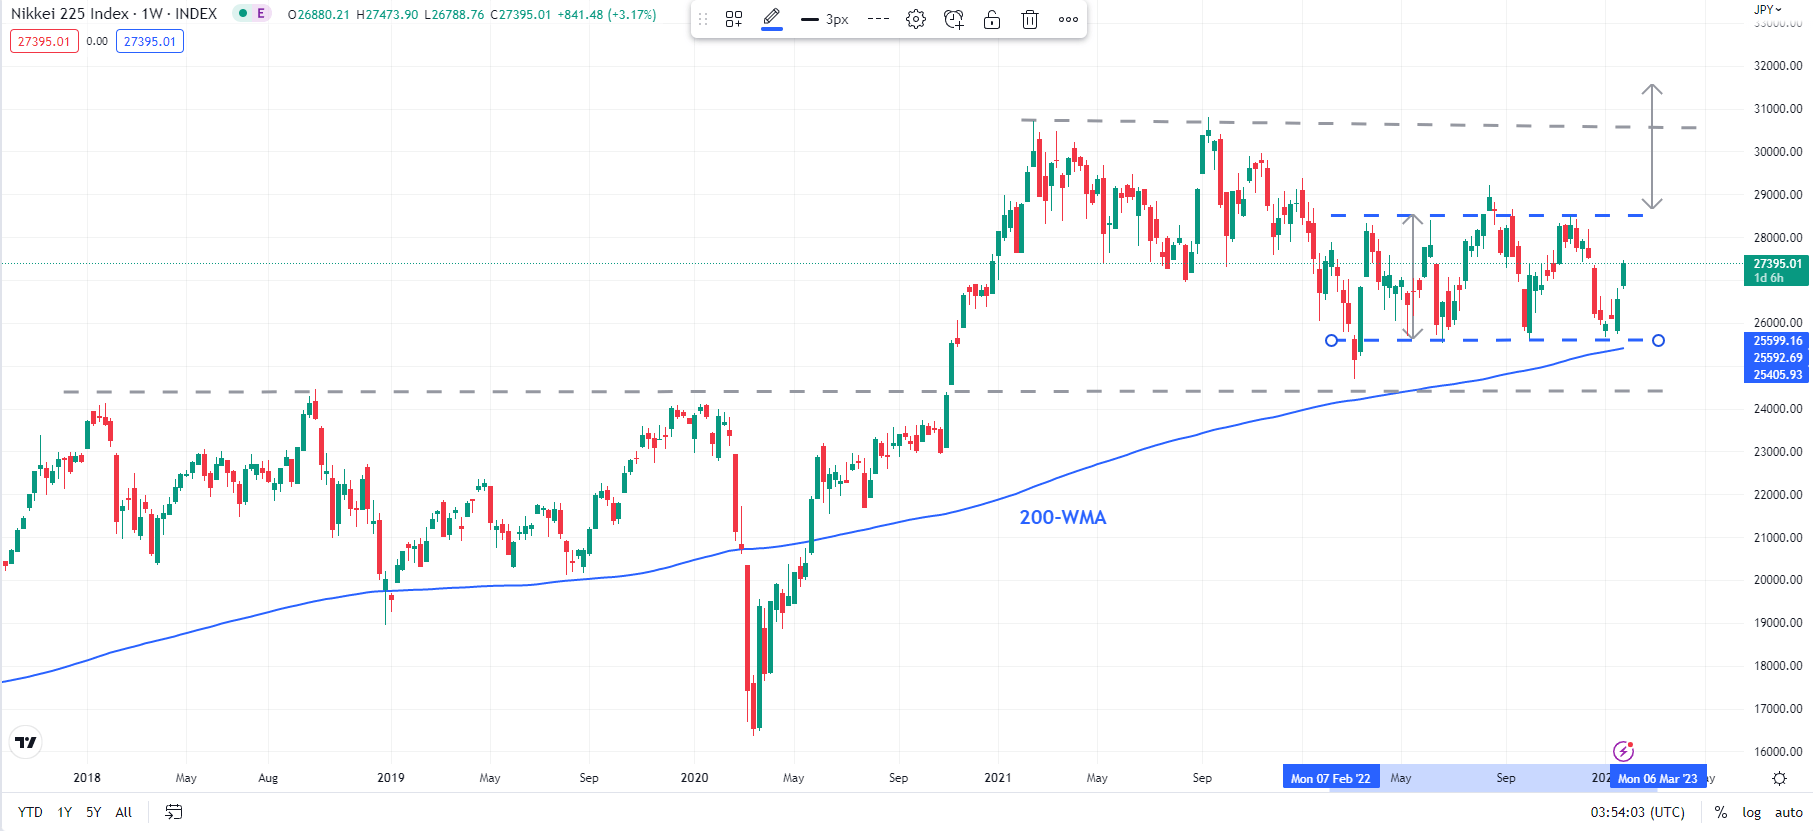Open chart settings gear at bottom right
Screen dimensions: 1813x831
tap(1779, 778)
